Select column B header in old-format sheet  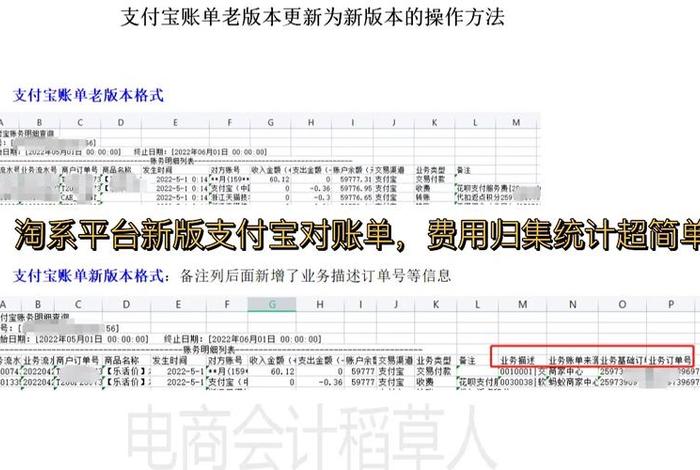pyautogui.click(x=39, y=122)
